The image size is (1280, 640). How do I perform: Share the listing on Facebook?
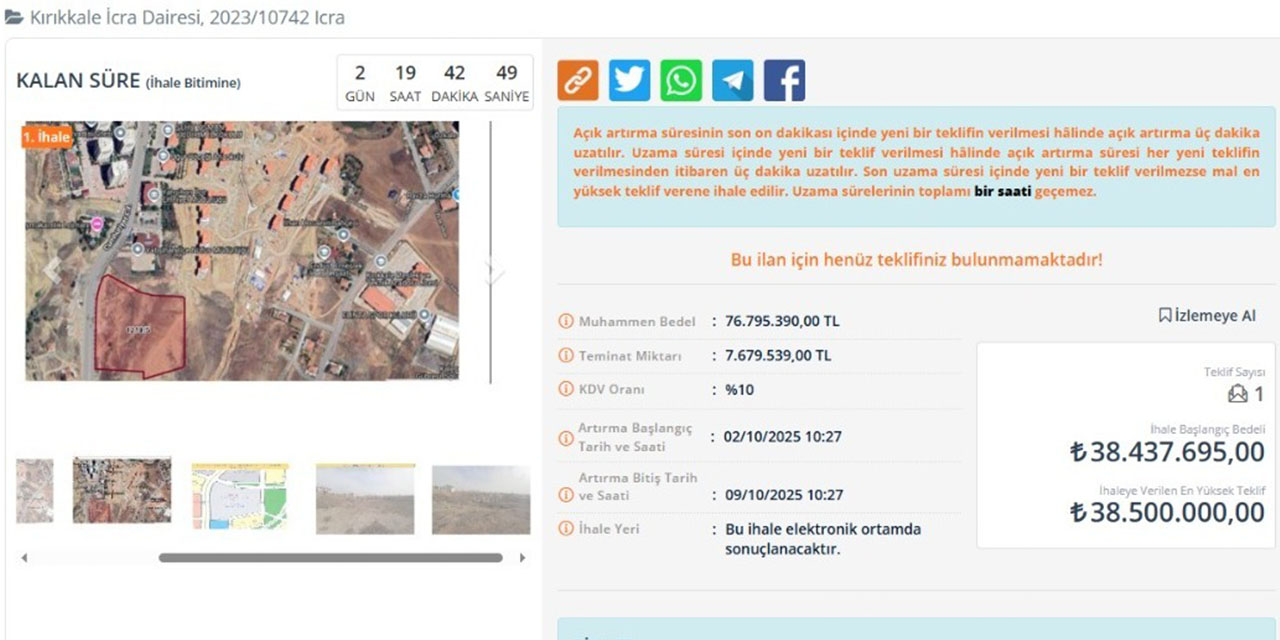pyautogui.click(x=785, y=81)
